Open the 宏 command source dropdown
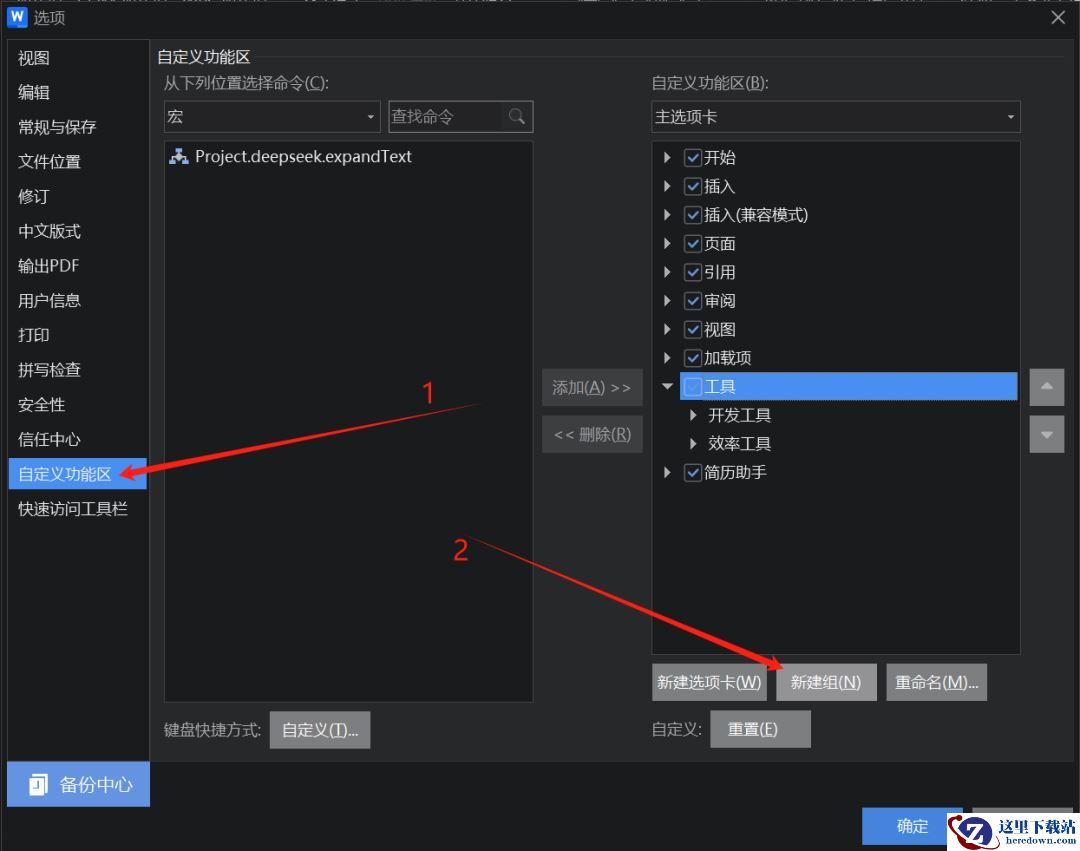This screenshot has width=1080, height=851. 272,117
